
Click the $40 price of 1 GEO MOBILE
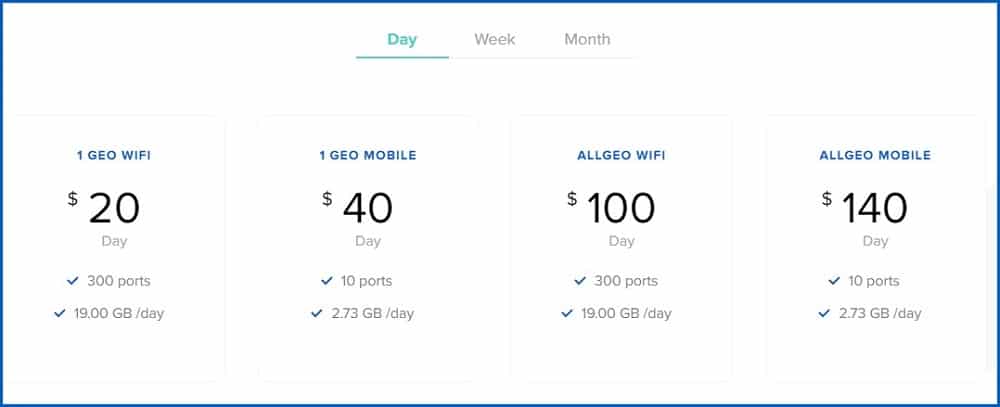pos(358,207)
